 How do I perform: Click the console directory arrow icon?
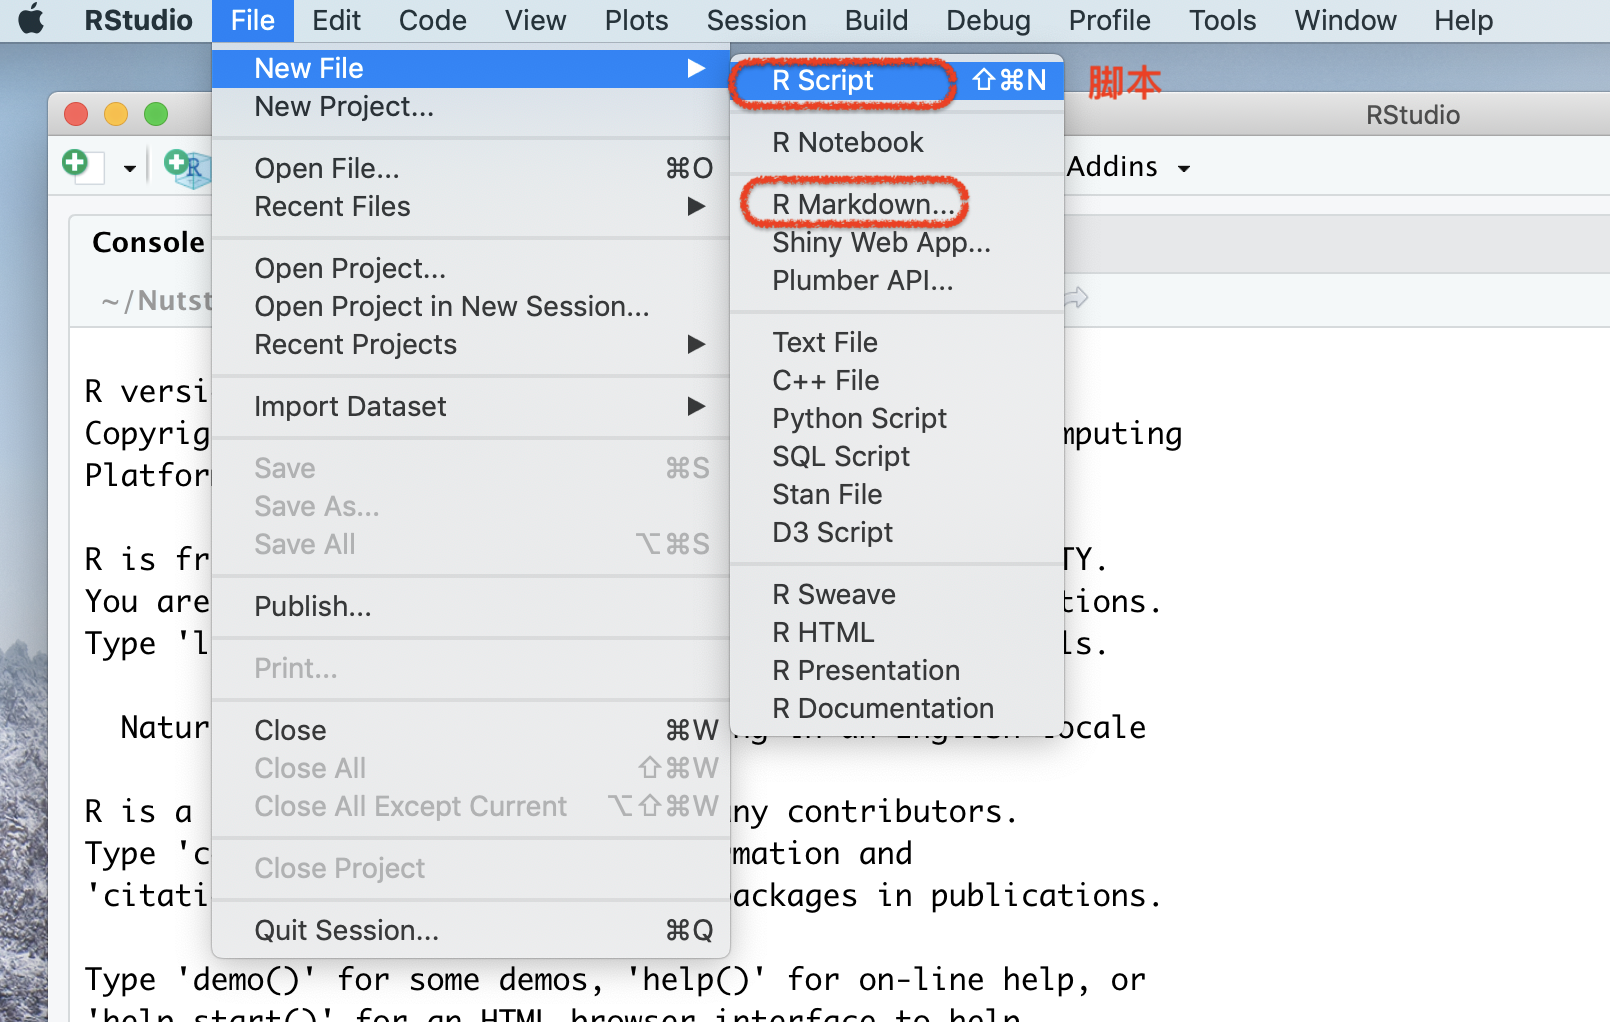coord(1076,297)
